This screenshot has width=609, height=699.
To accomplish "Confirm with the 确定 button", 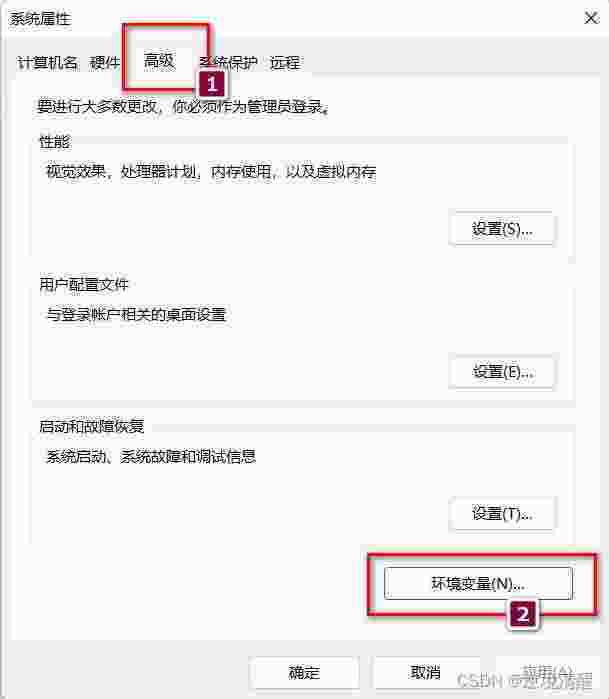I will pos(304,672).
